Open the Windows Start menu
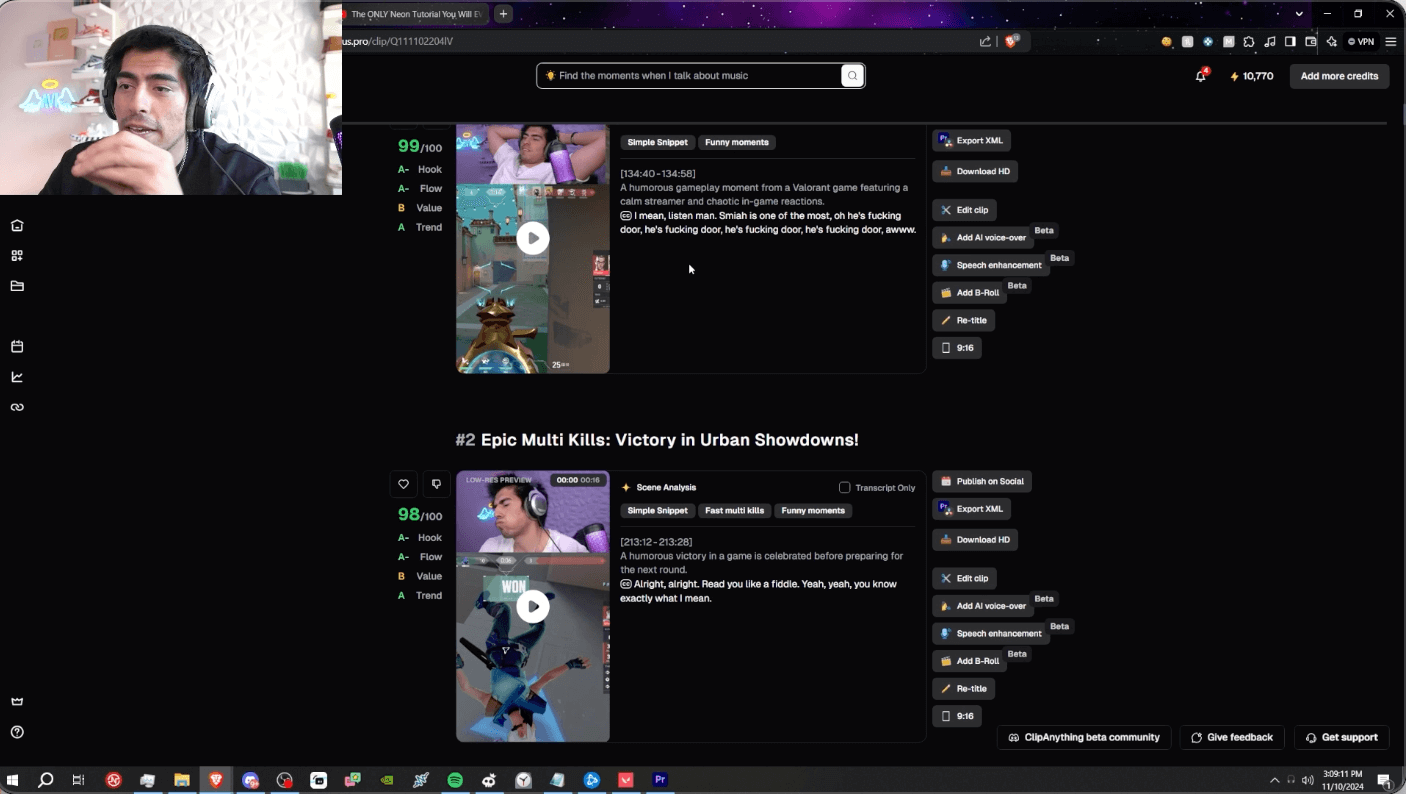 13,780
